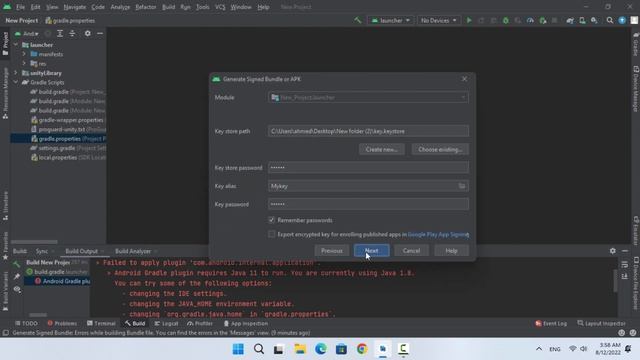Click the Key store path field

pyautogui.click(x=368, y=131)
